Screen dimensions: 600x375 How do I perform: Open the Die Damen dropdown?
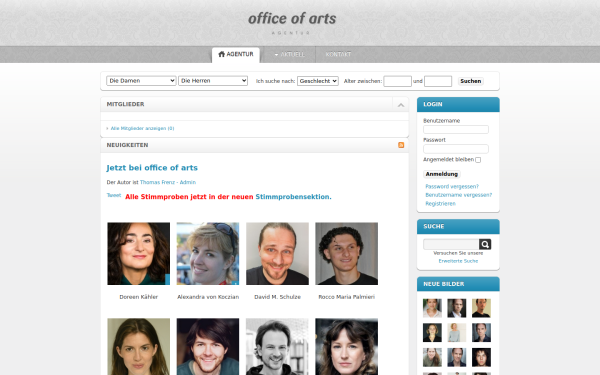click(x=141, y=81)
